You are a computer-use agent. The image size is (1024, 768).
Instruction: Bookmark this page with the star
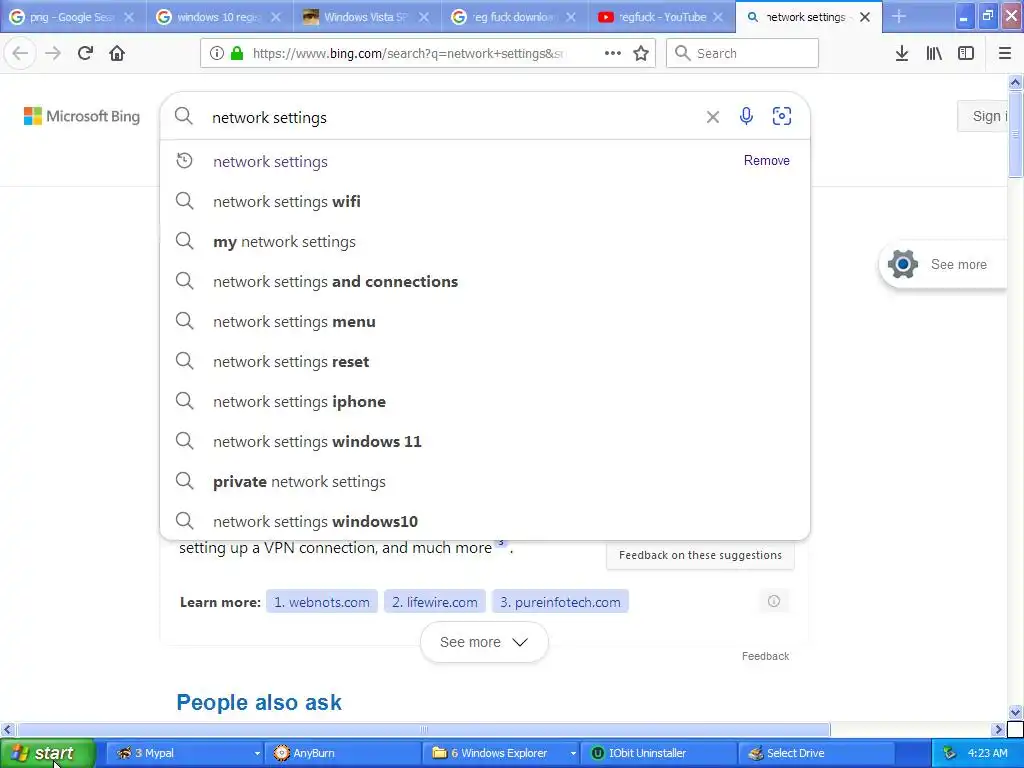641,54
